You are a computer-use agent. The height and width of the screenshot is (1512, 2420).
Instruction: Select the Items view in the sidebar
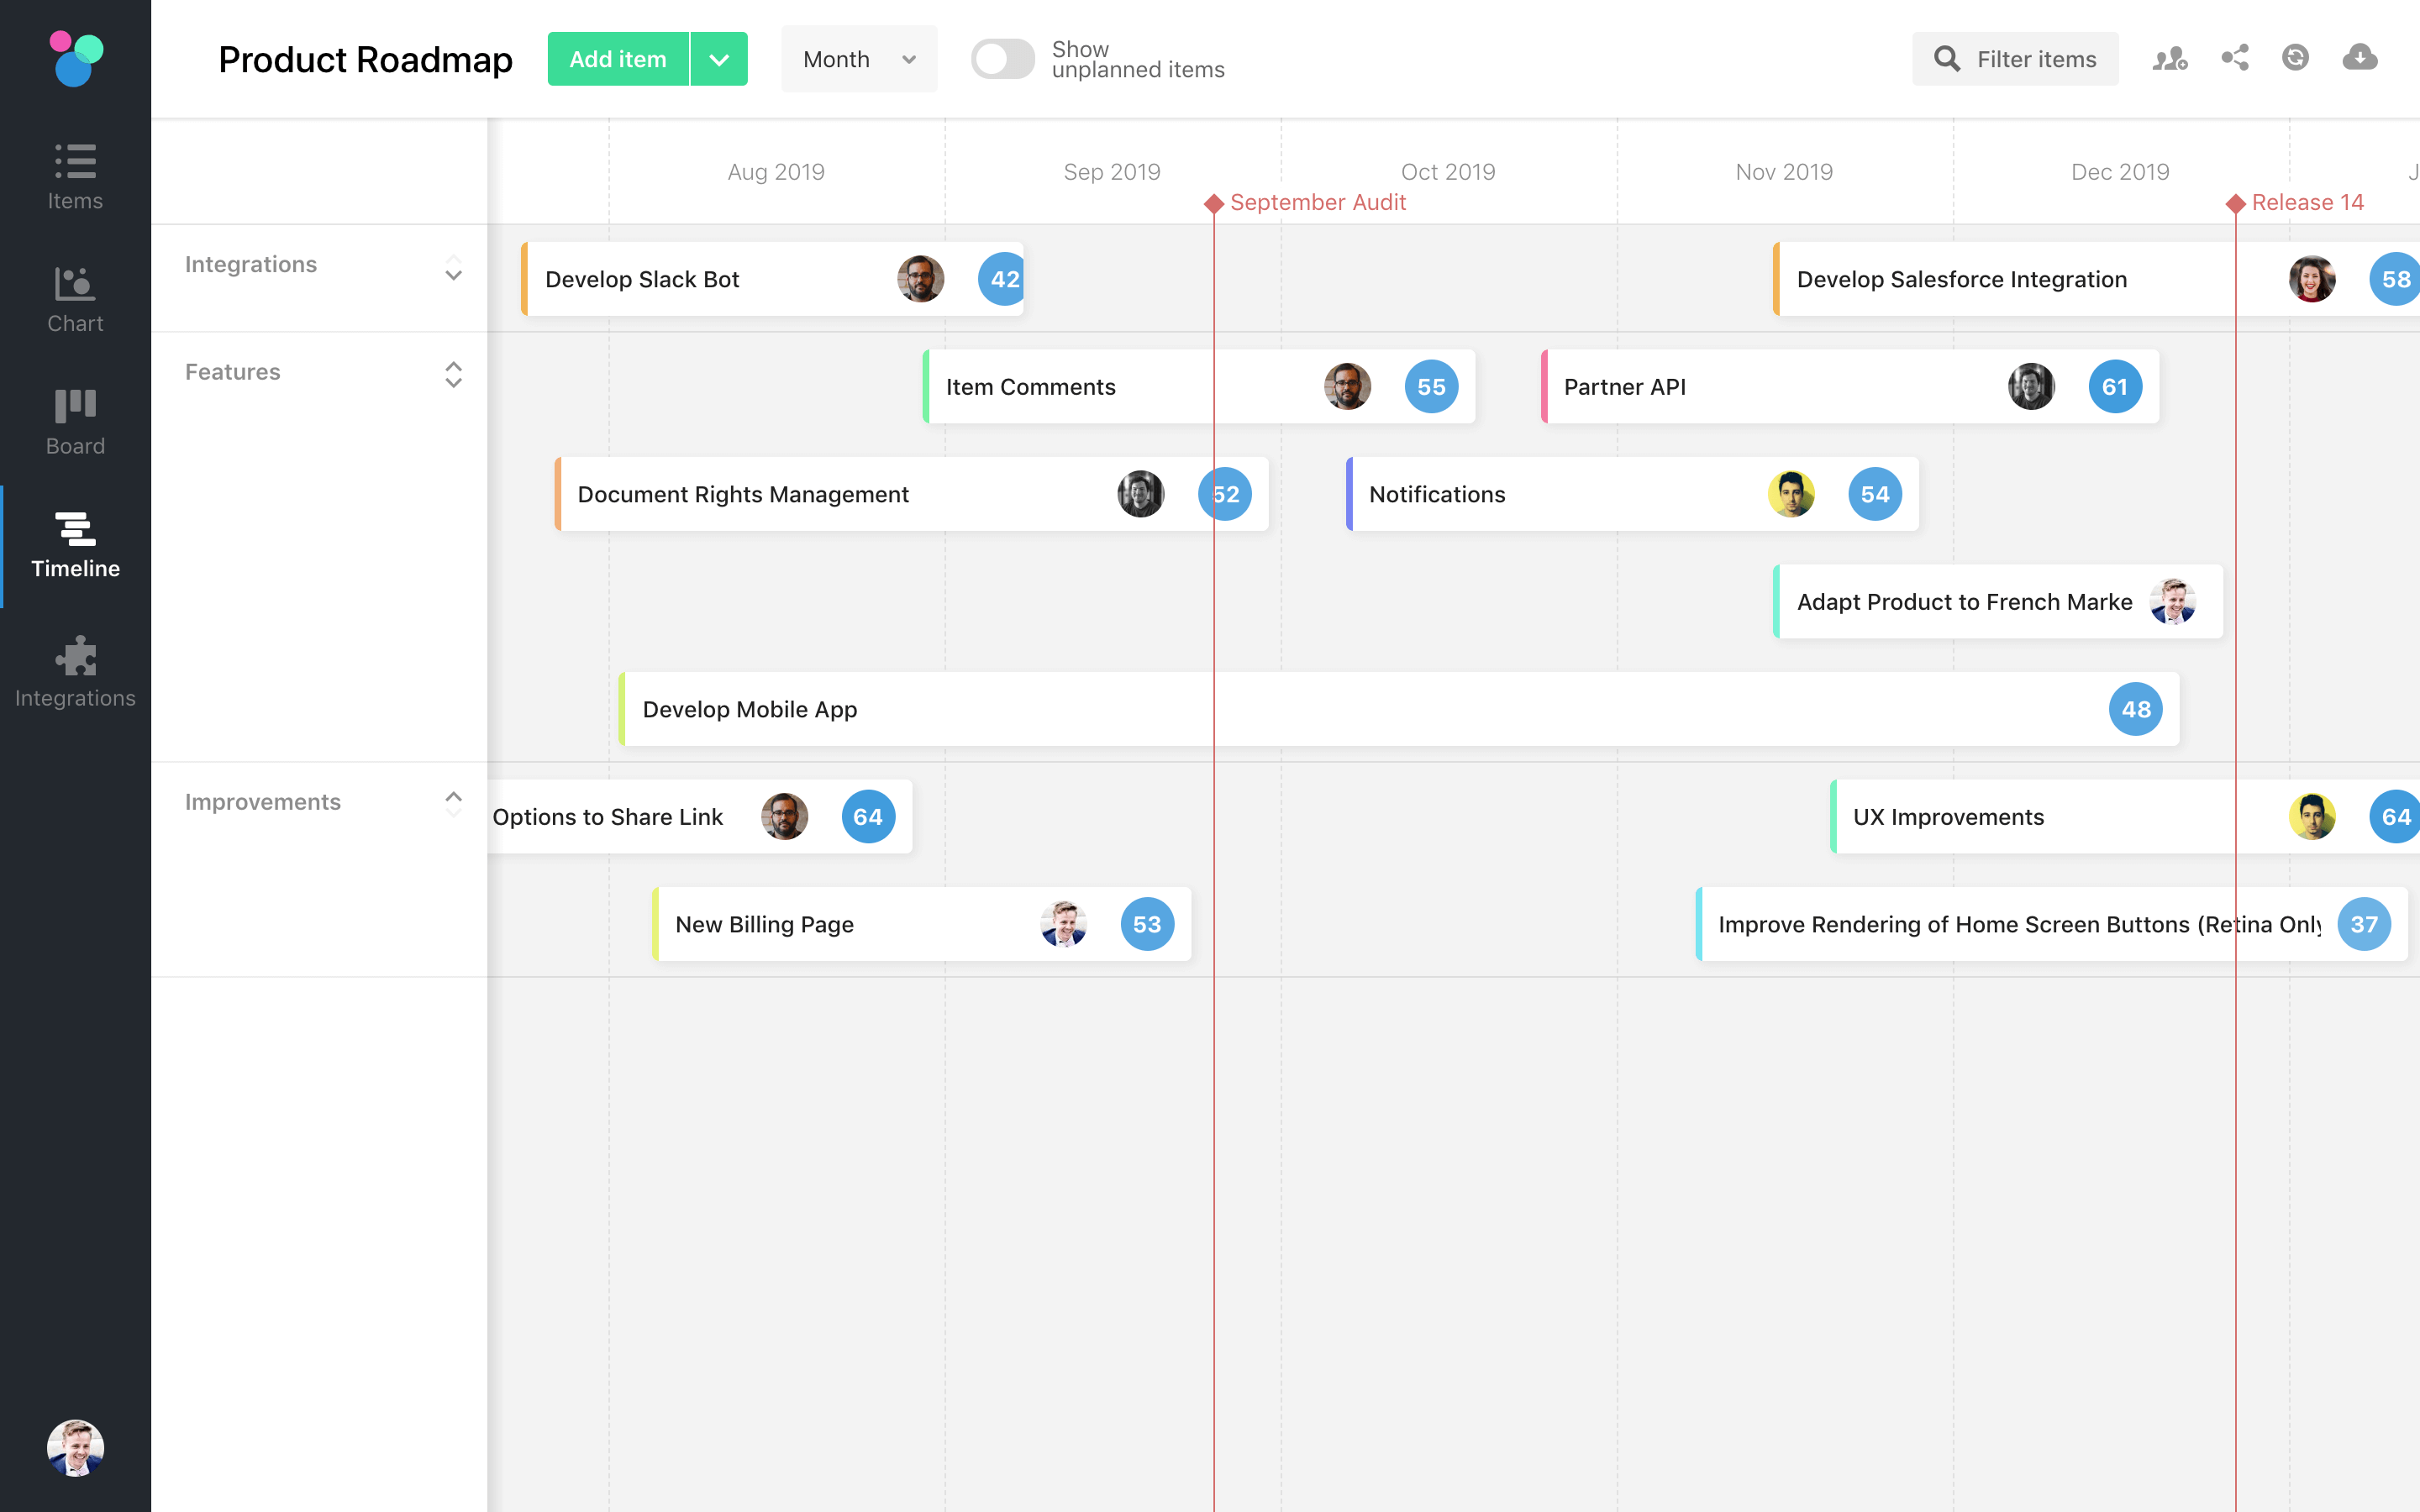(75, 176)
